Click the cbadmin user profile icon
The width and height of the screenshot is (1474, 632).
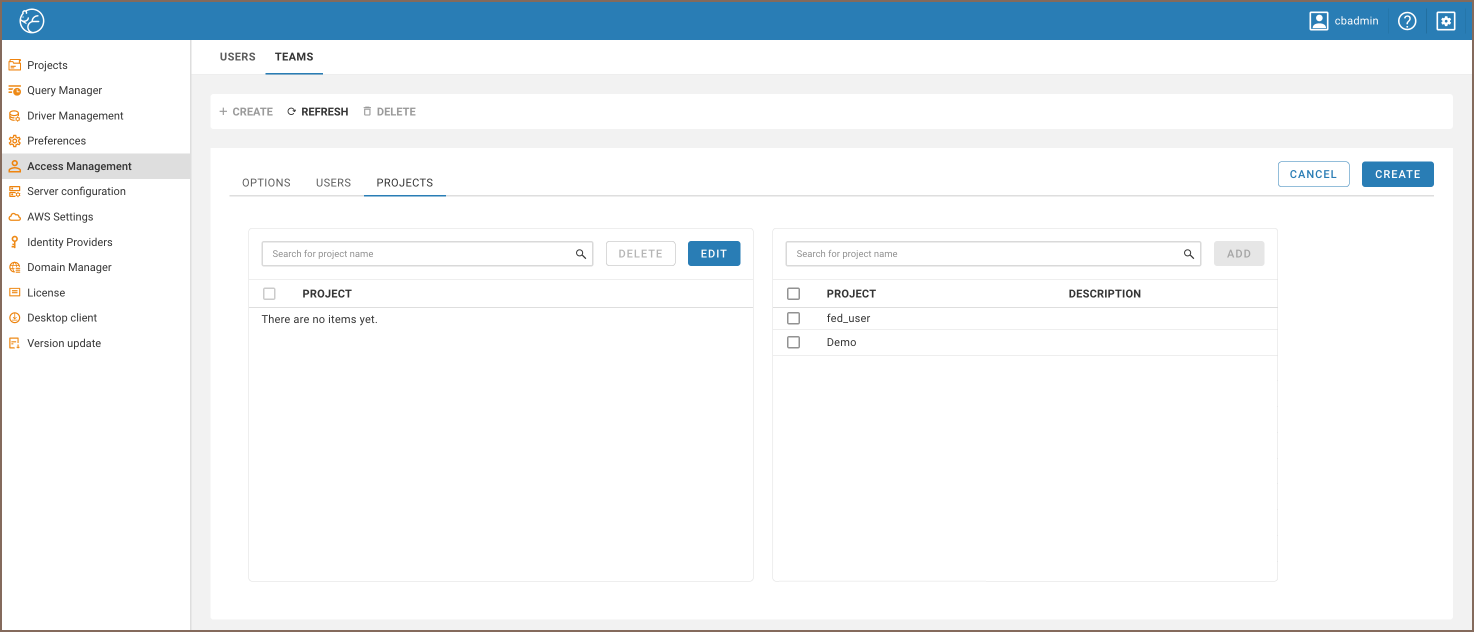pos(1319,21)
